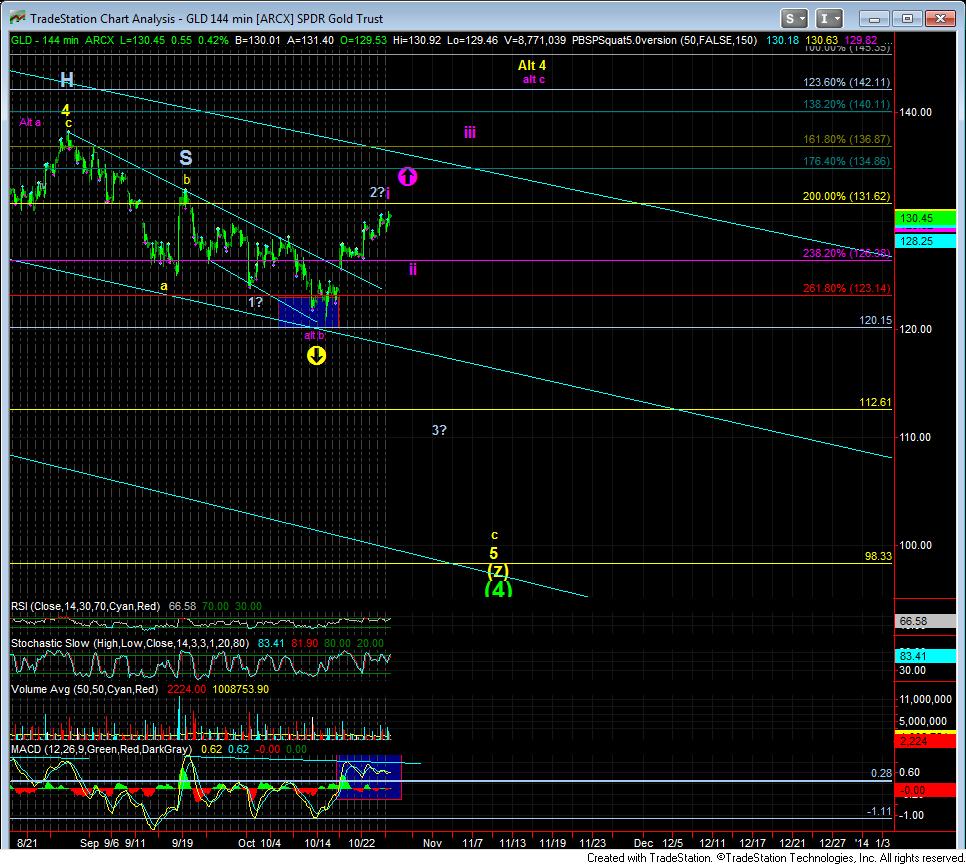Click the '1?' wave label
This screenshot has width=966, height=864.
(255, 302)
